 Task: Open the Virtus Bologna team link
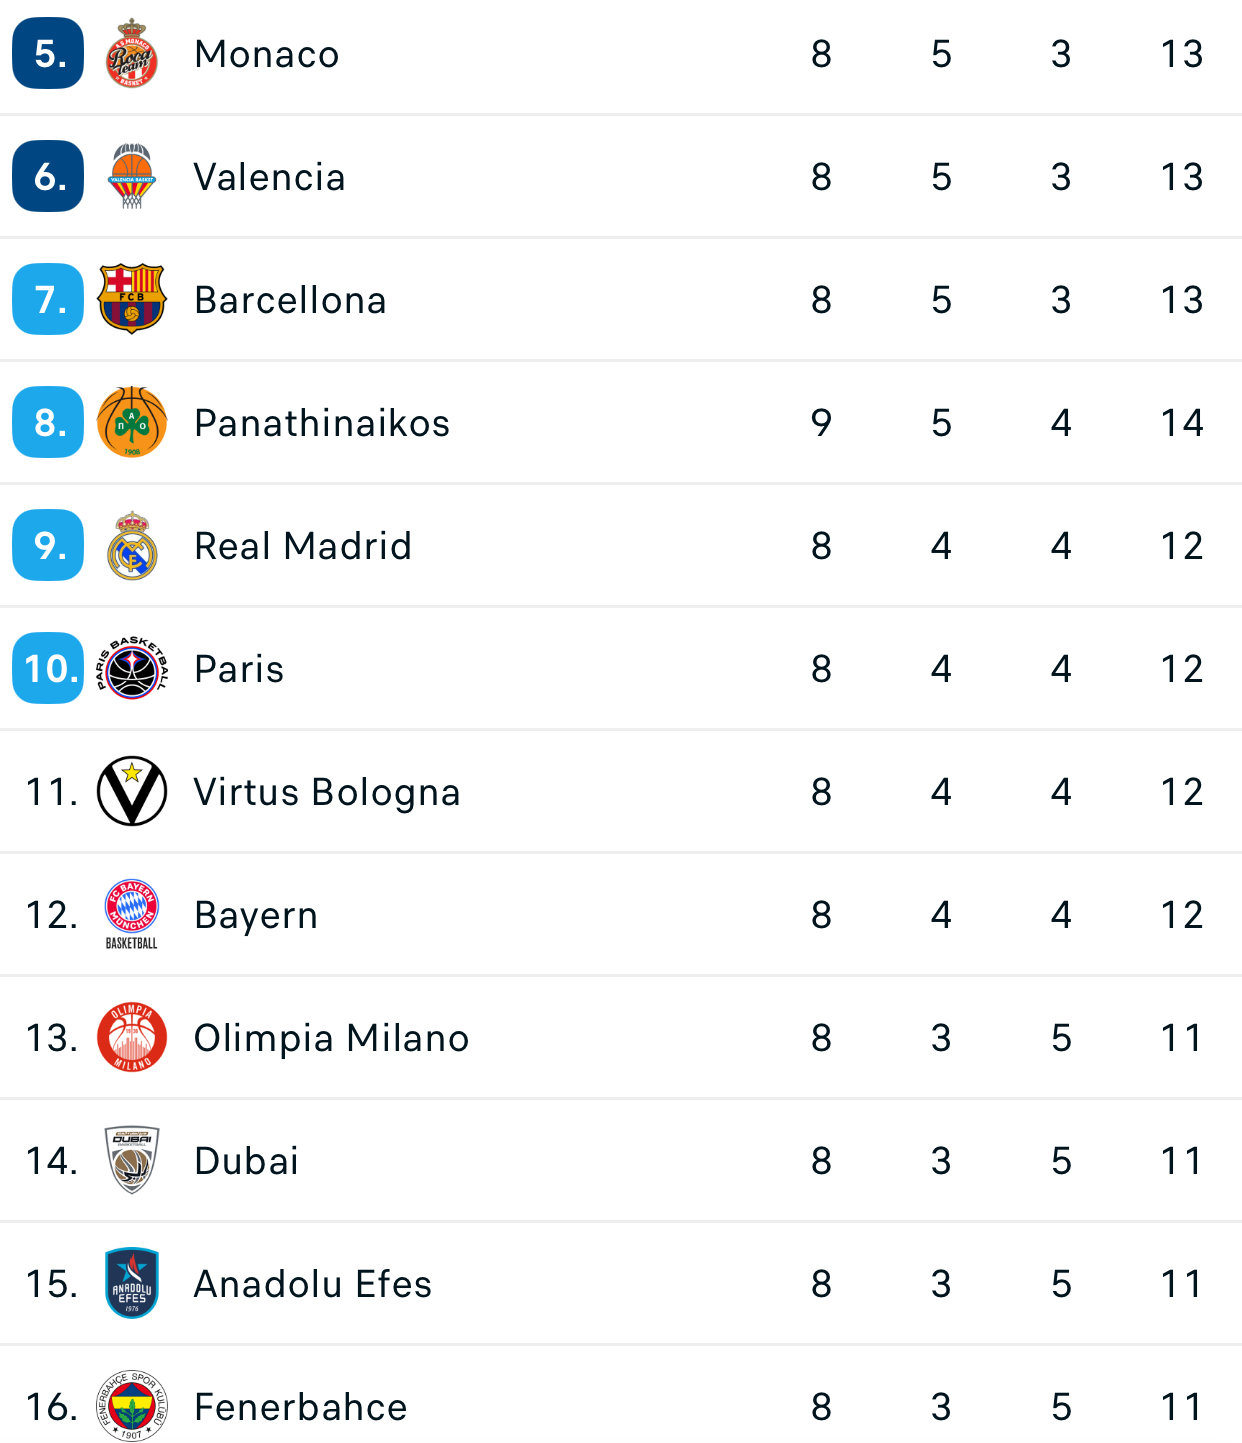click(327, 792)
